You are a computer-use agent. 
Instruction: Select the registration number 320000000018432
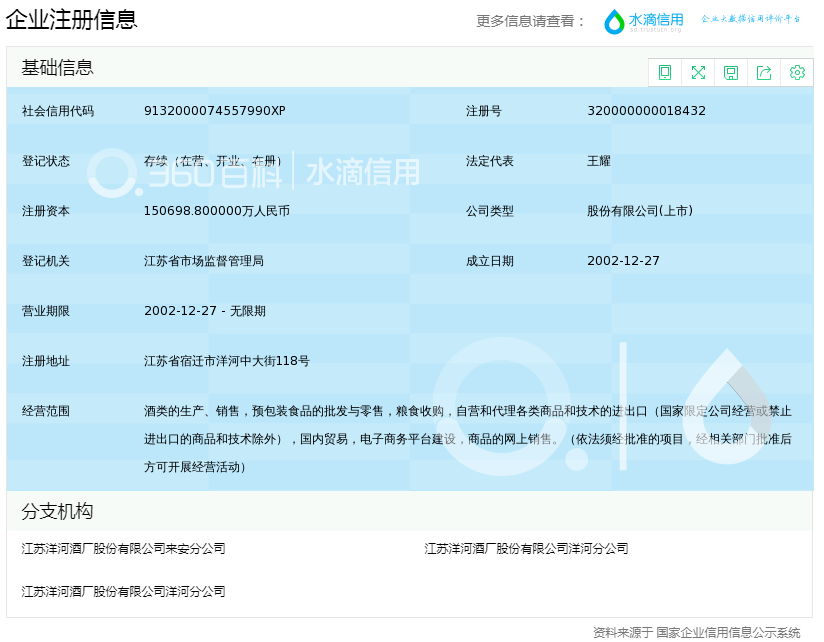click(x=646, y=111)
